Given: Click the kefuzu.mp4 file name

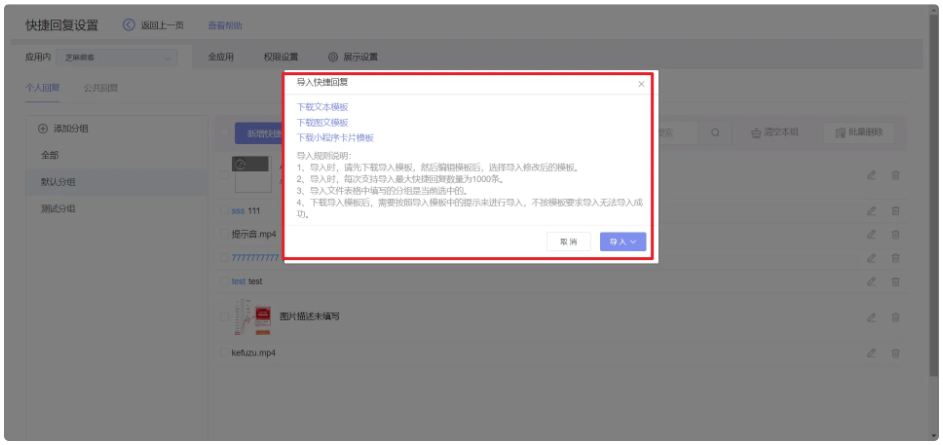Looking at the screenshot, I should point(254,353).
